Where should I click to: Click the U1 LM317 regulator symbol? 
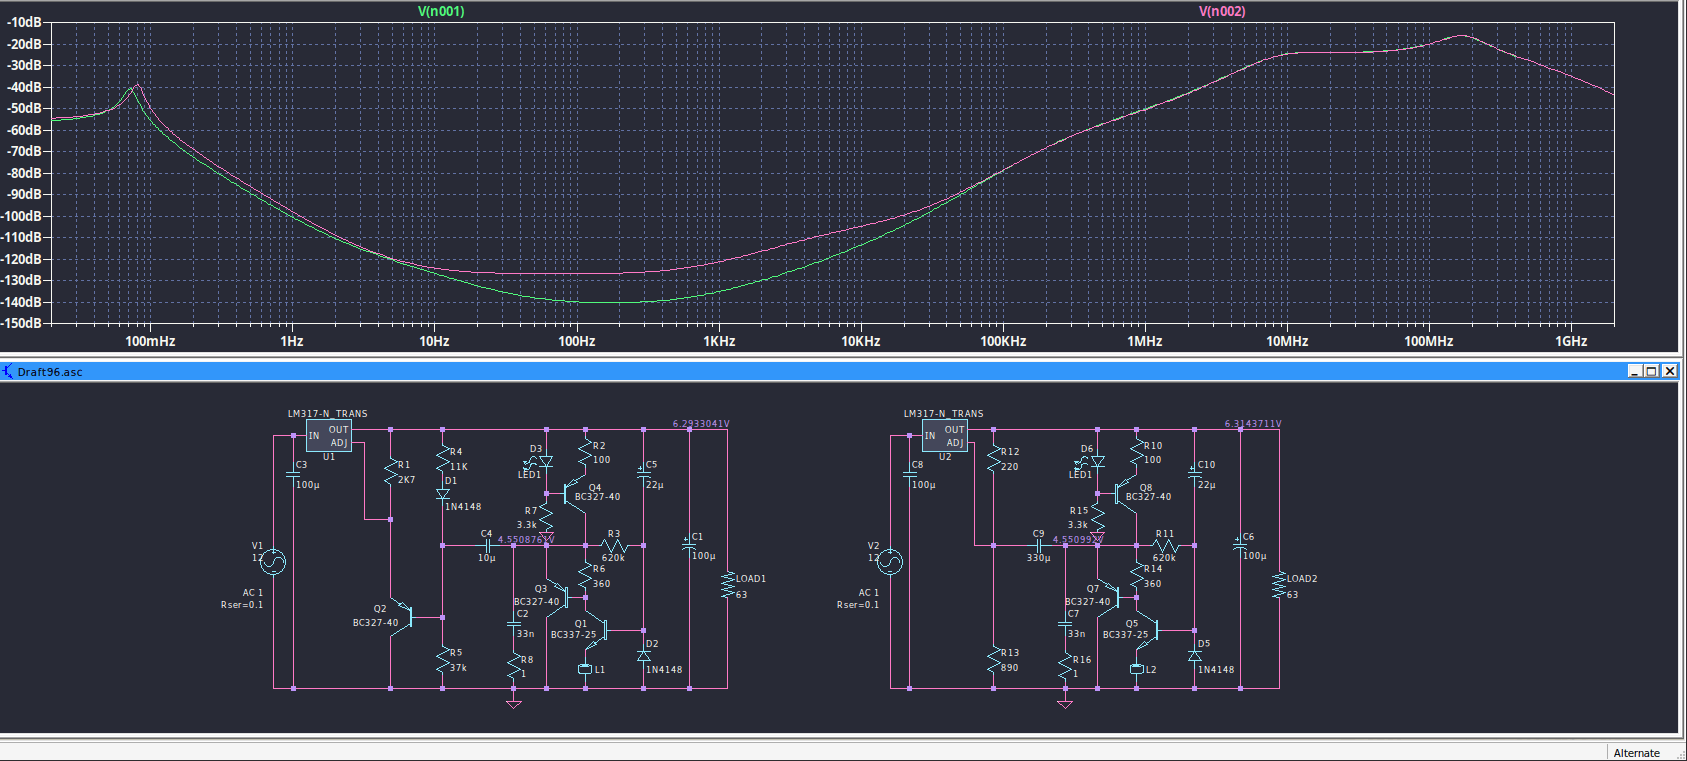pos(329,436)
